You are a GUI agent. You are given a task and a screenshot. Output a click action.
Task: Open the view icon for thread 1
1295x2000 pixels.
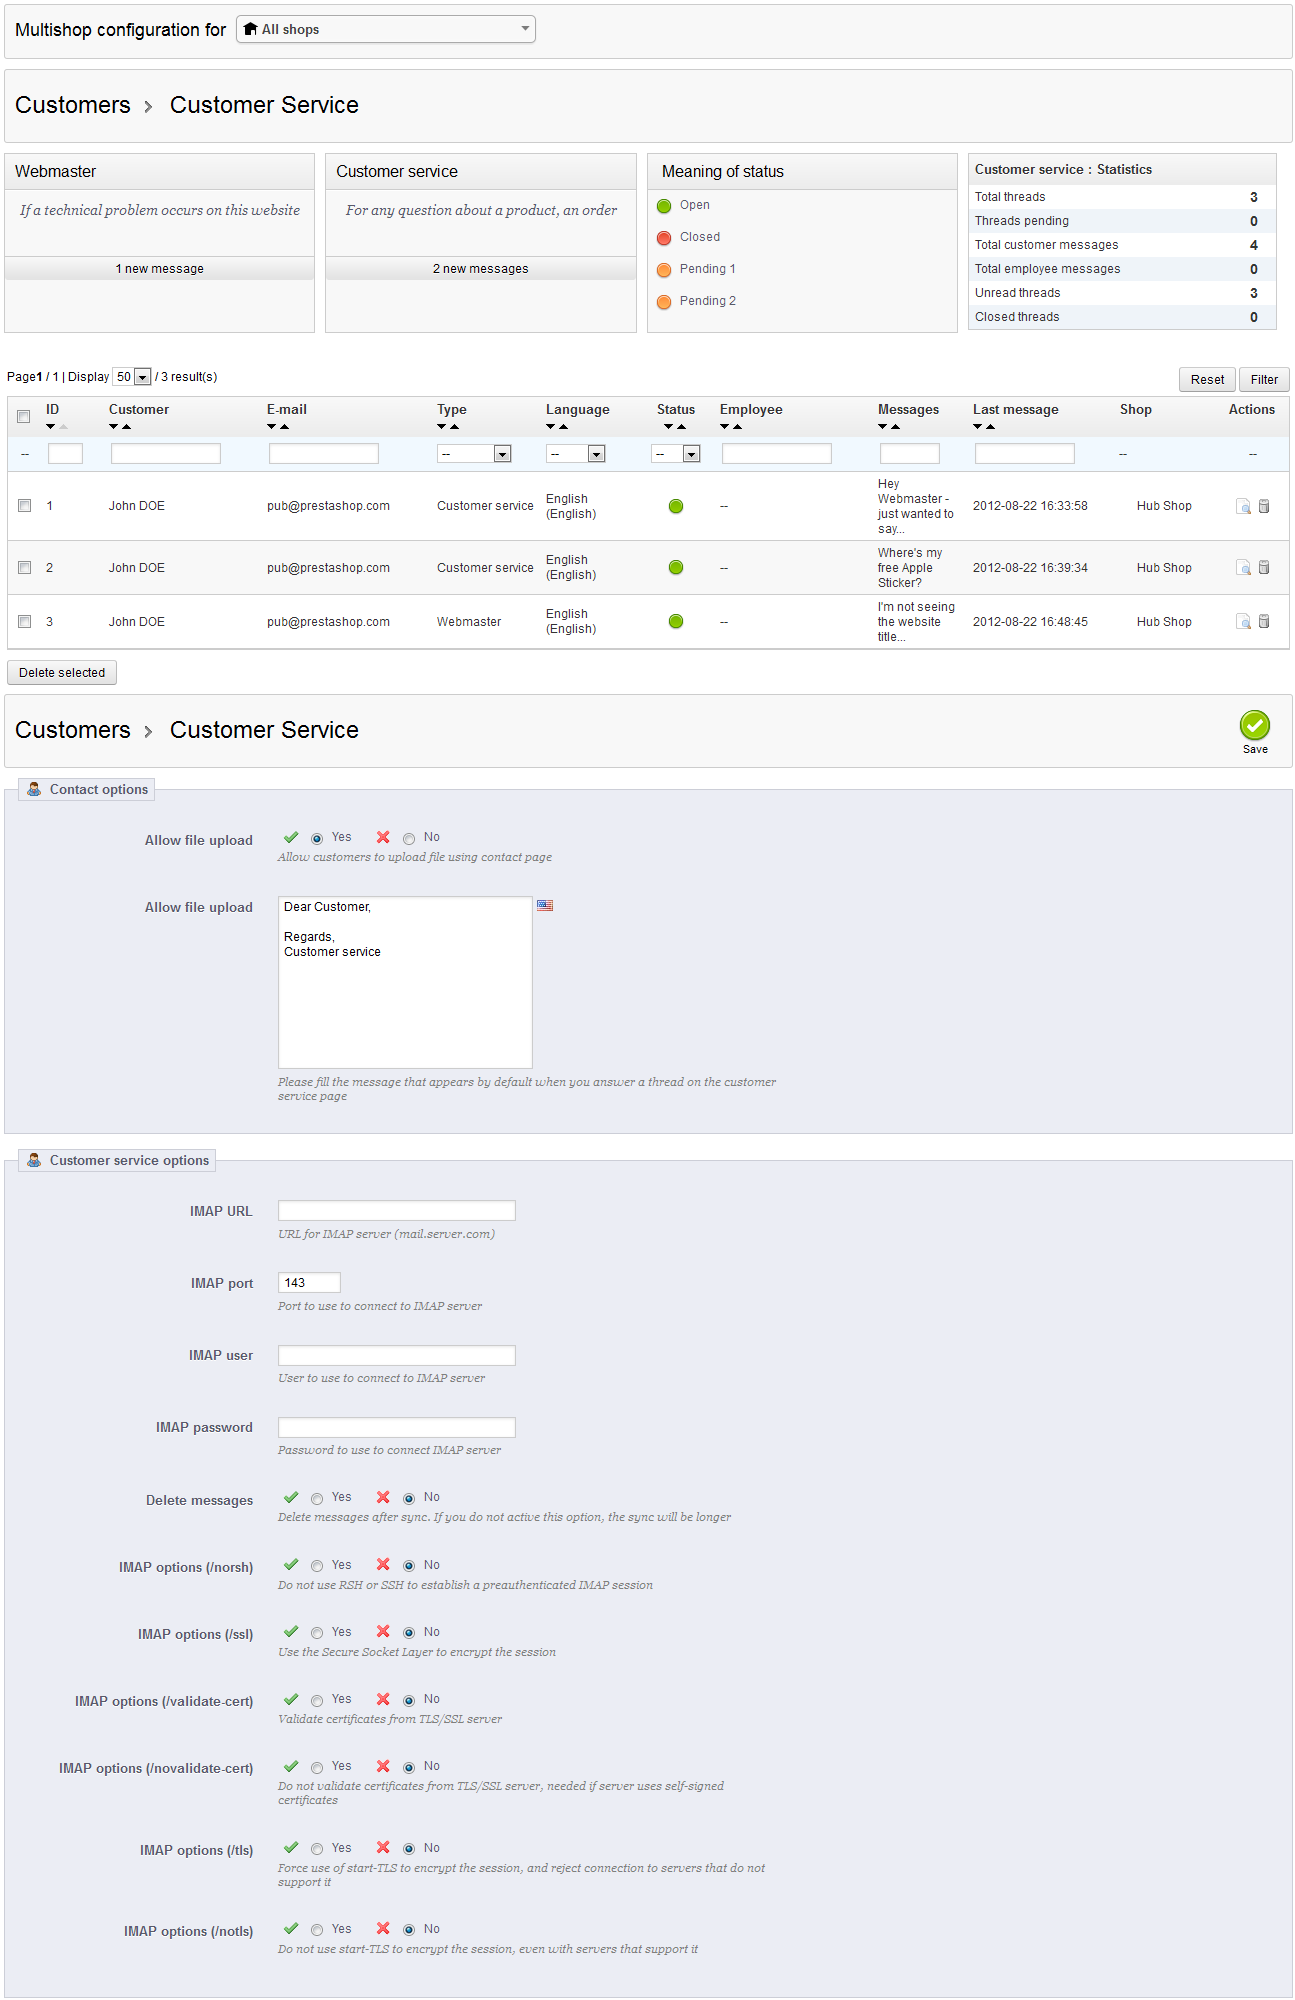pyautogui.click(x=1243, y=507)
